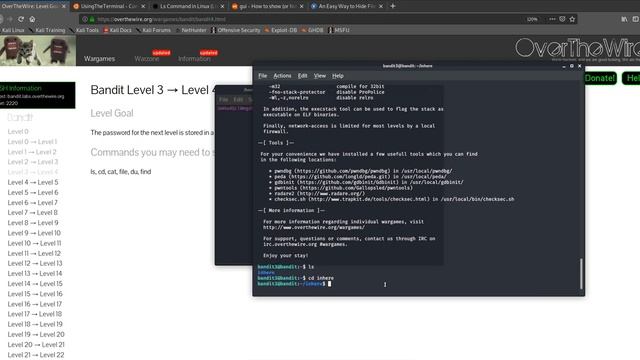
Task: Open the Offensive Security bookmark
Action: coord(236,30)
